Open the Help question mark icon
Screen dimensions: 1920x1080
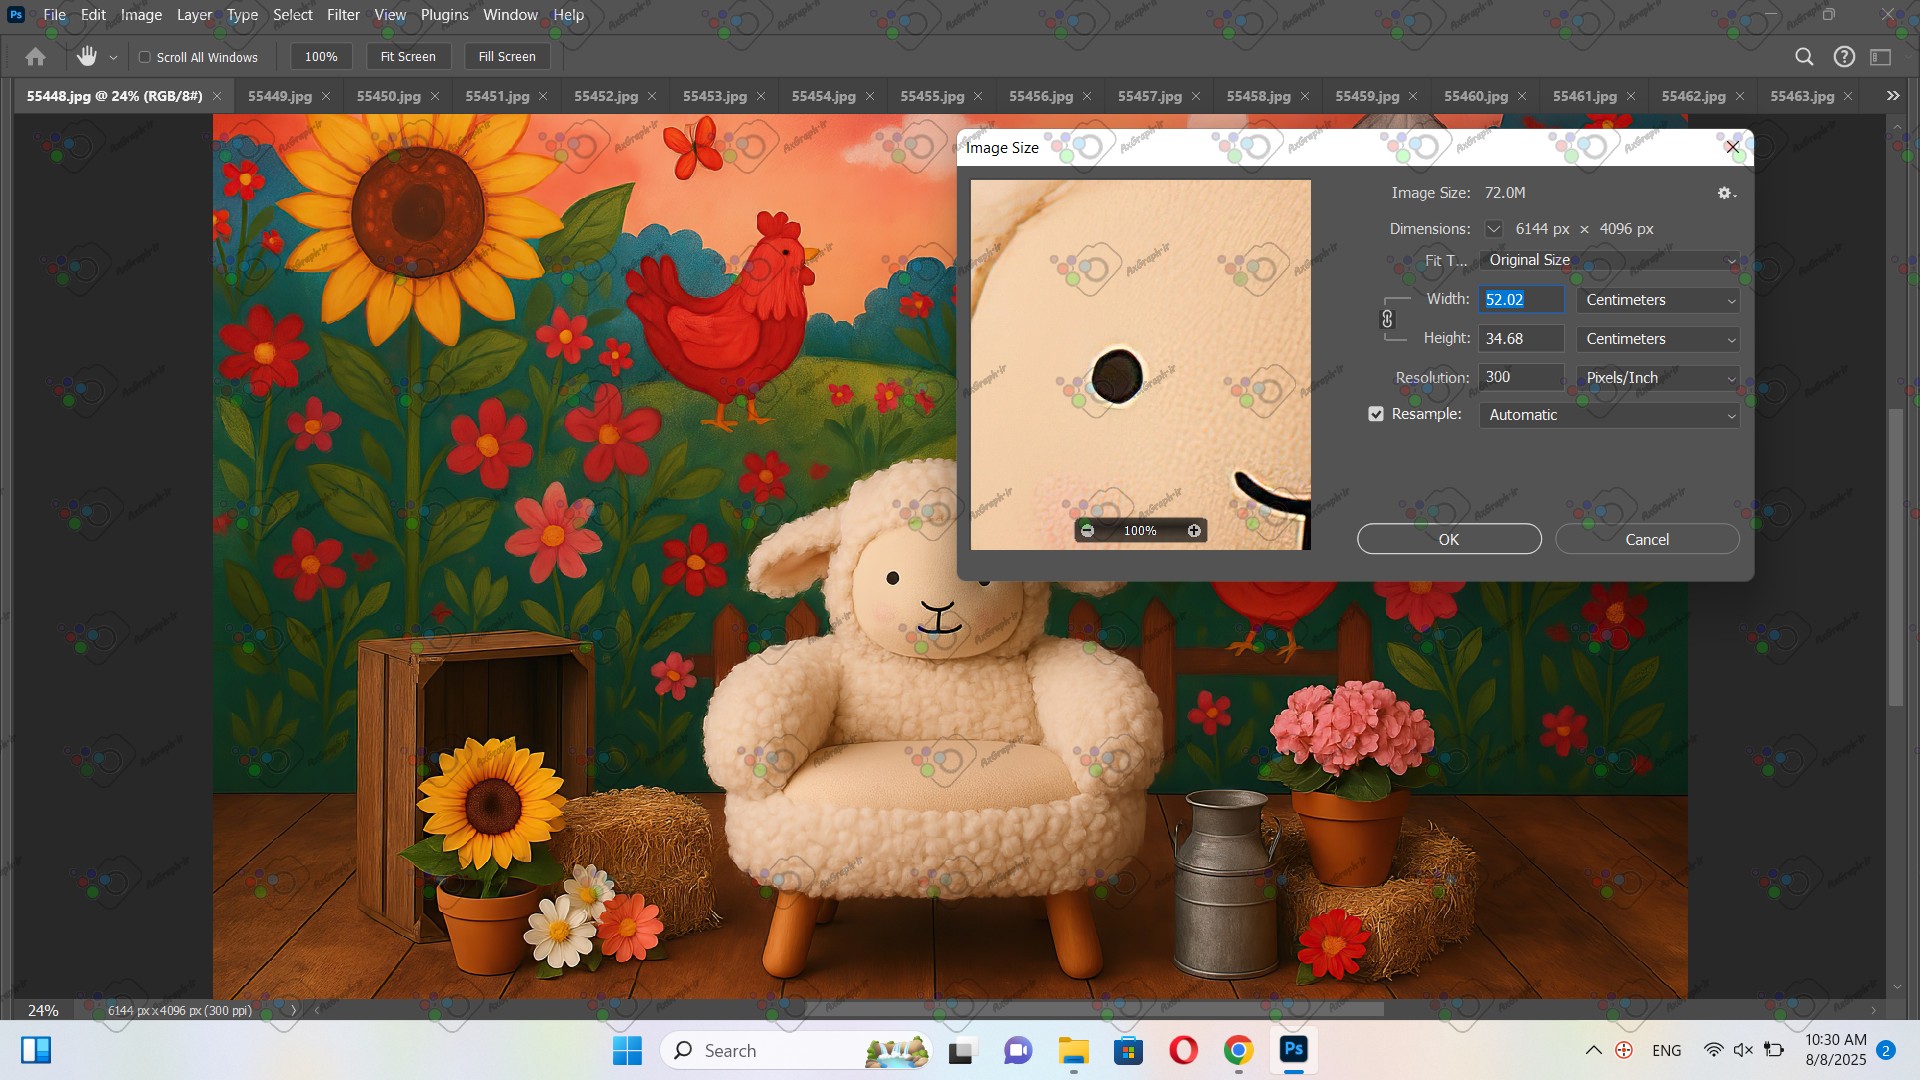pos(1844,57)
